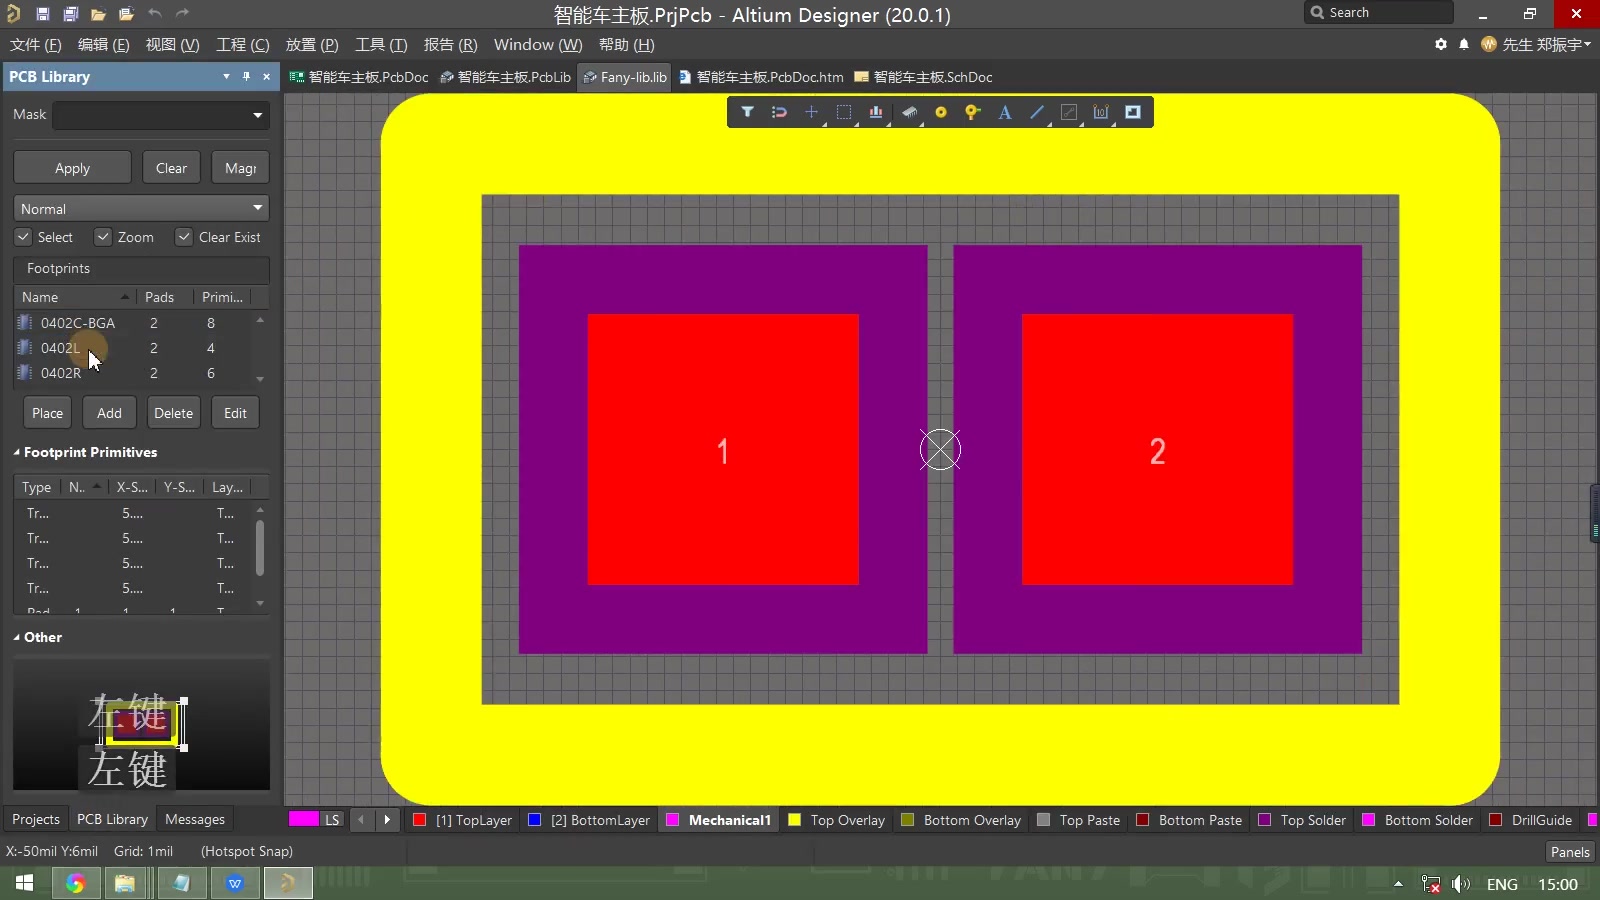The height and width of the screenshot is (900, 1600).
Task: Click the Snapping magnet tool
Action: point(779,112)
